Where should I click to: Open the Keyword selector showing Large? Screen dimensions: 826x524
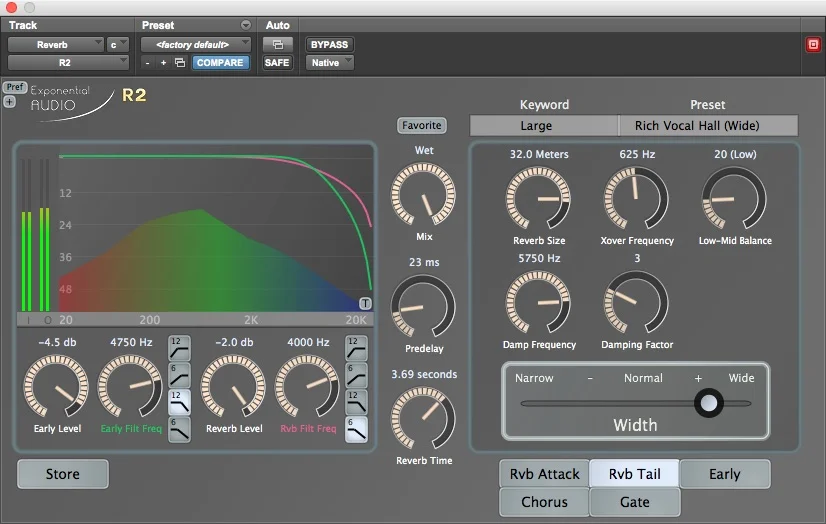[544, 126]
